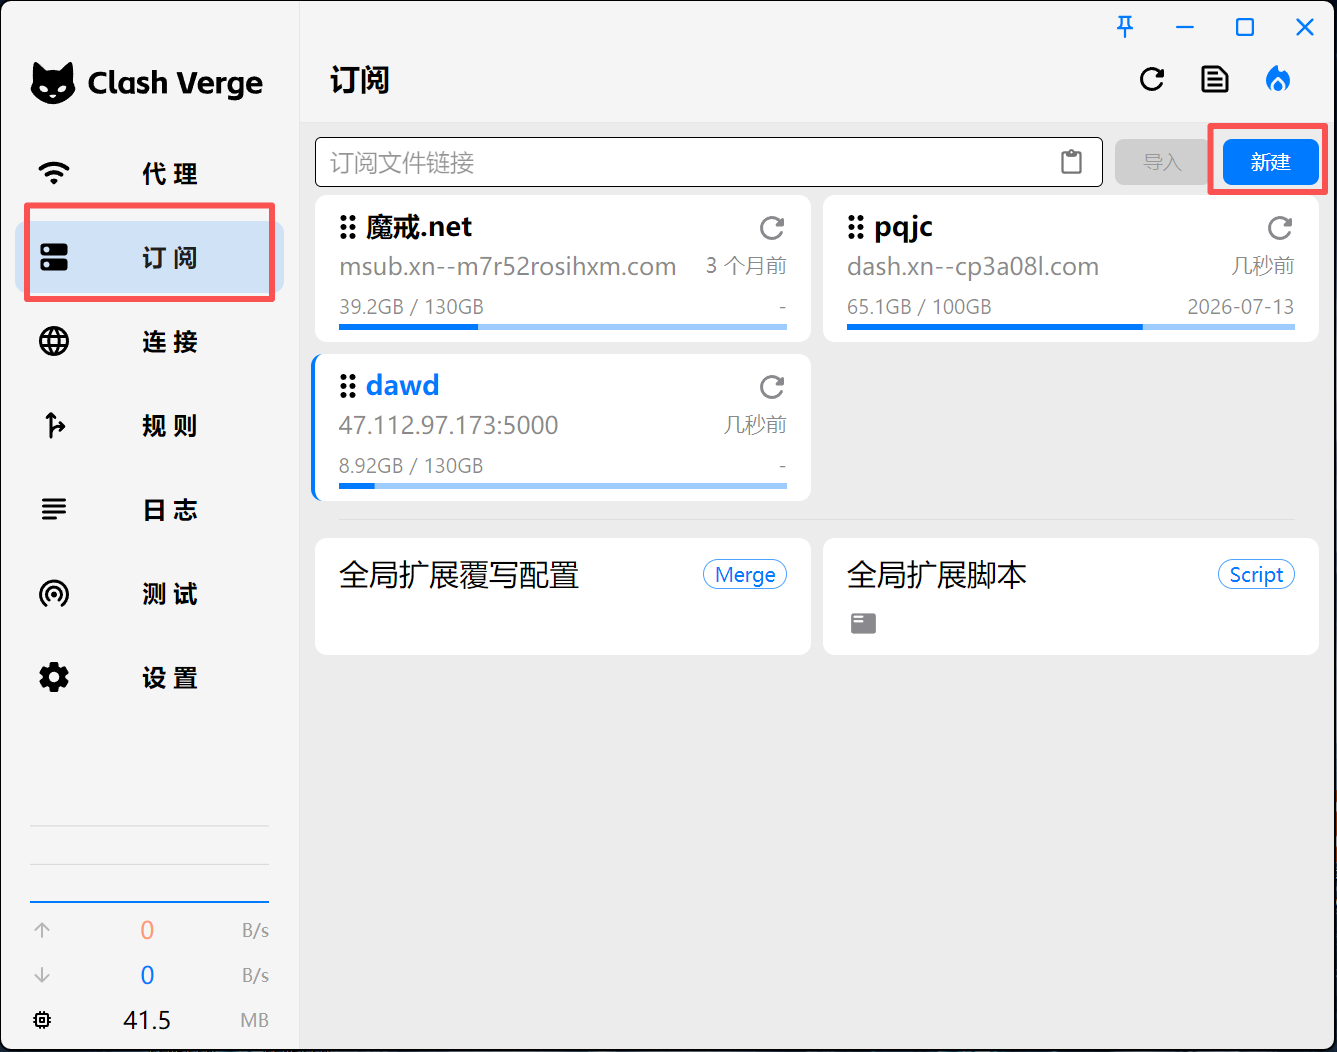The height and width of the screenshot is (1052, 1337).
Task: Grab drag handle of dawd card
Action: (348, 386)
